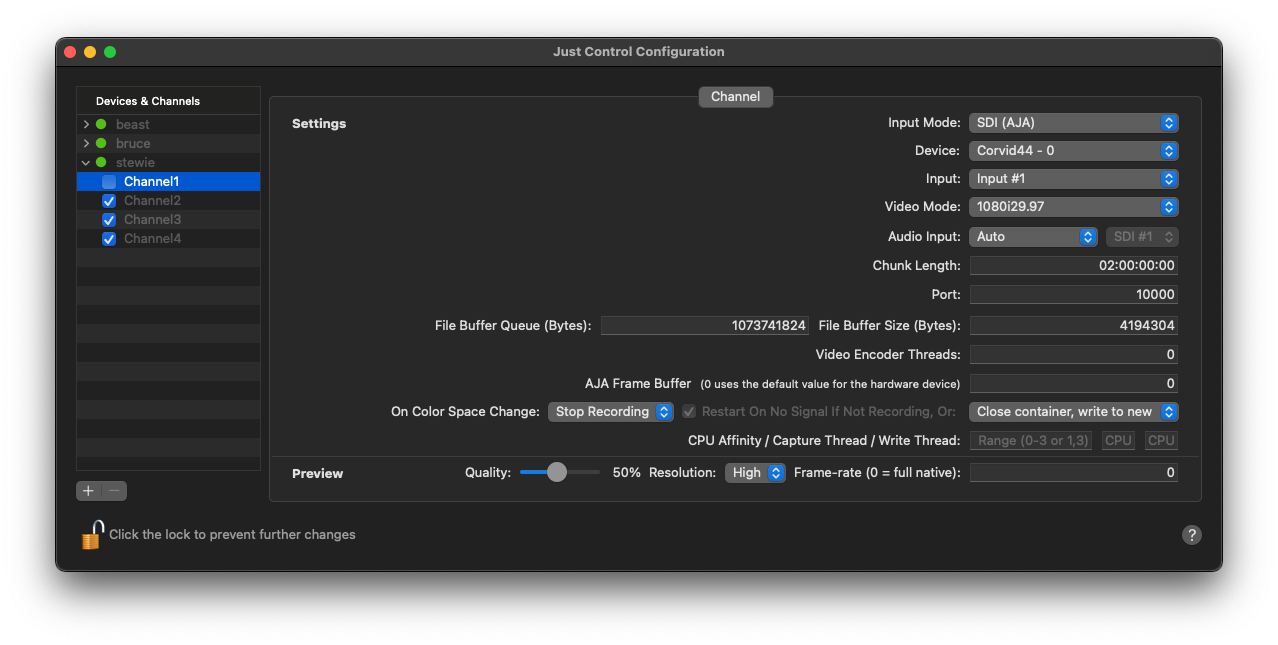The image size is (1278, 645).
Task: Close the Just Control Configuration window
Action: (70, 52)
